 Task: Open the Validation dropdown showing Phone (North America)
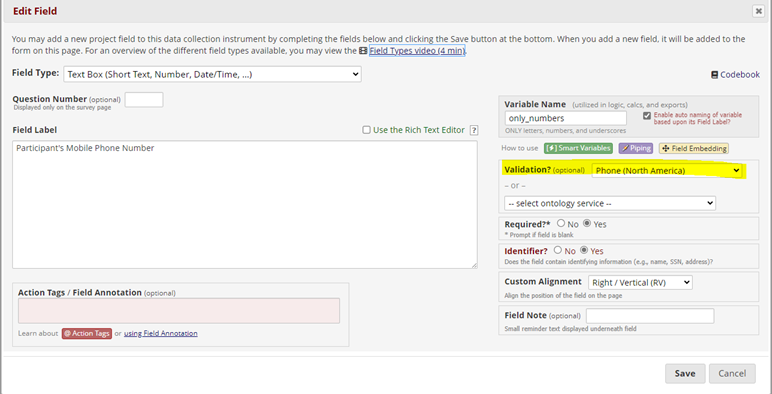click(667, 170)
